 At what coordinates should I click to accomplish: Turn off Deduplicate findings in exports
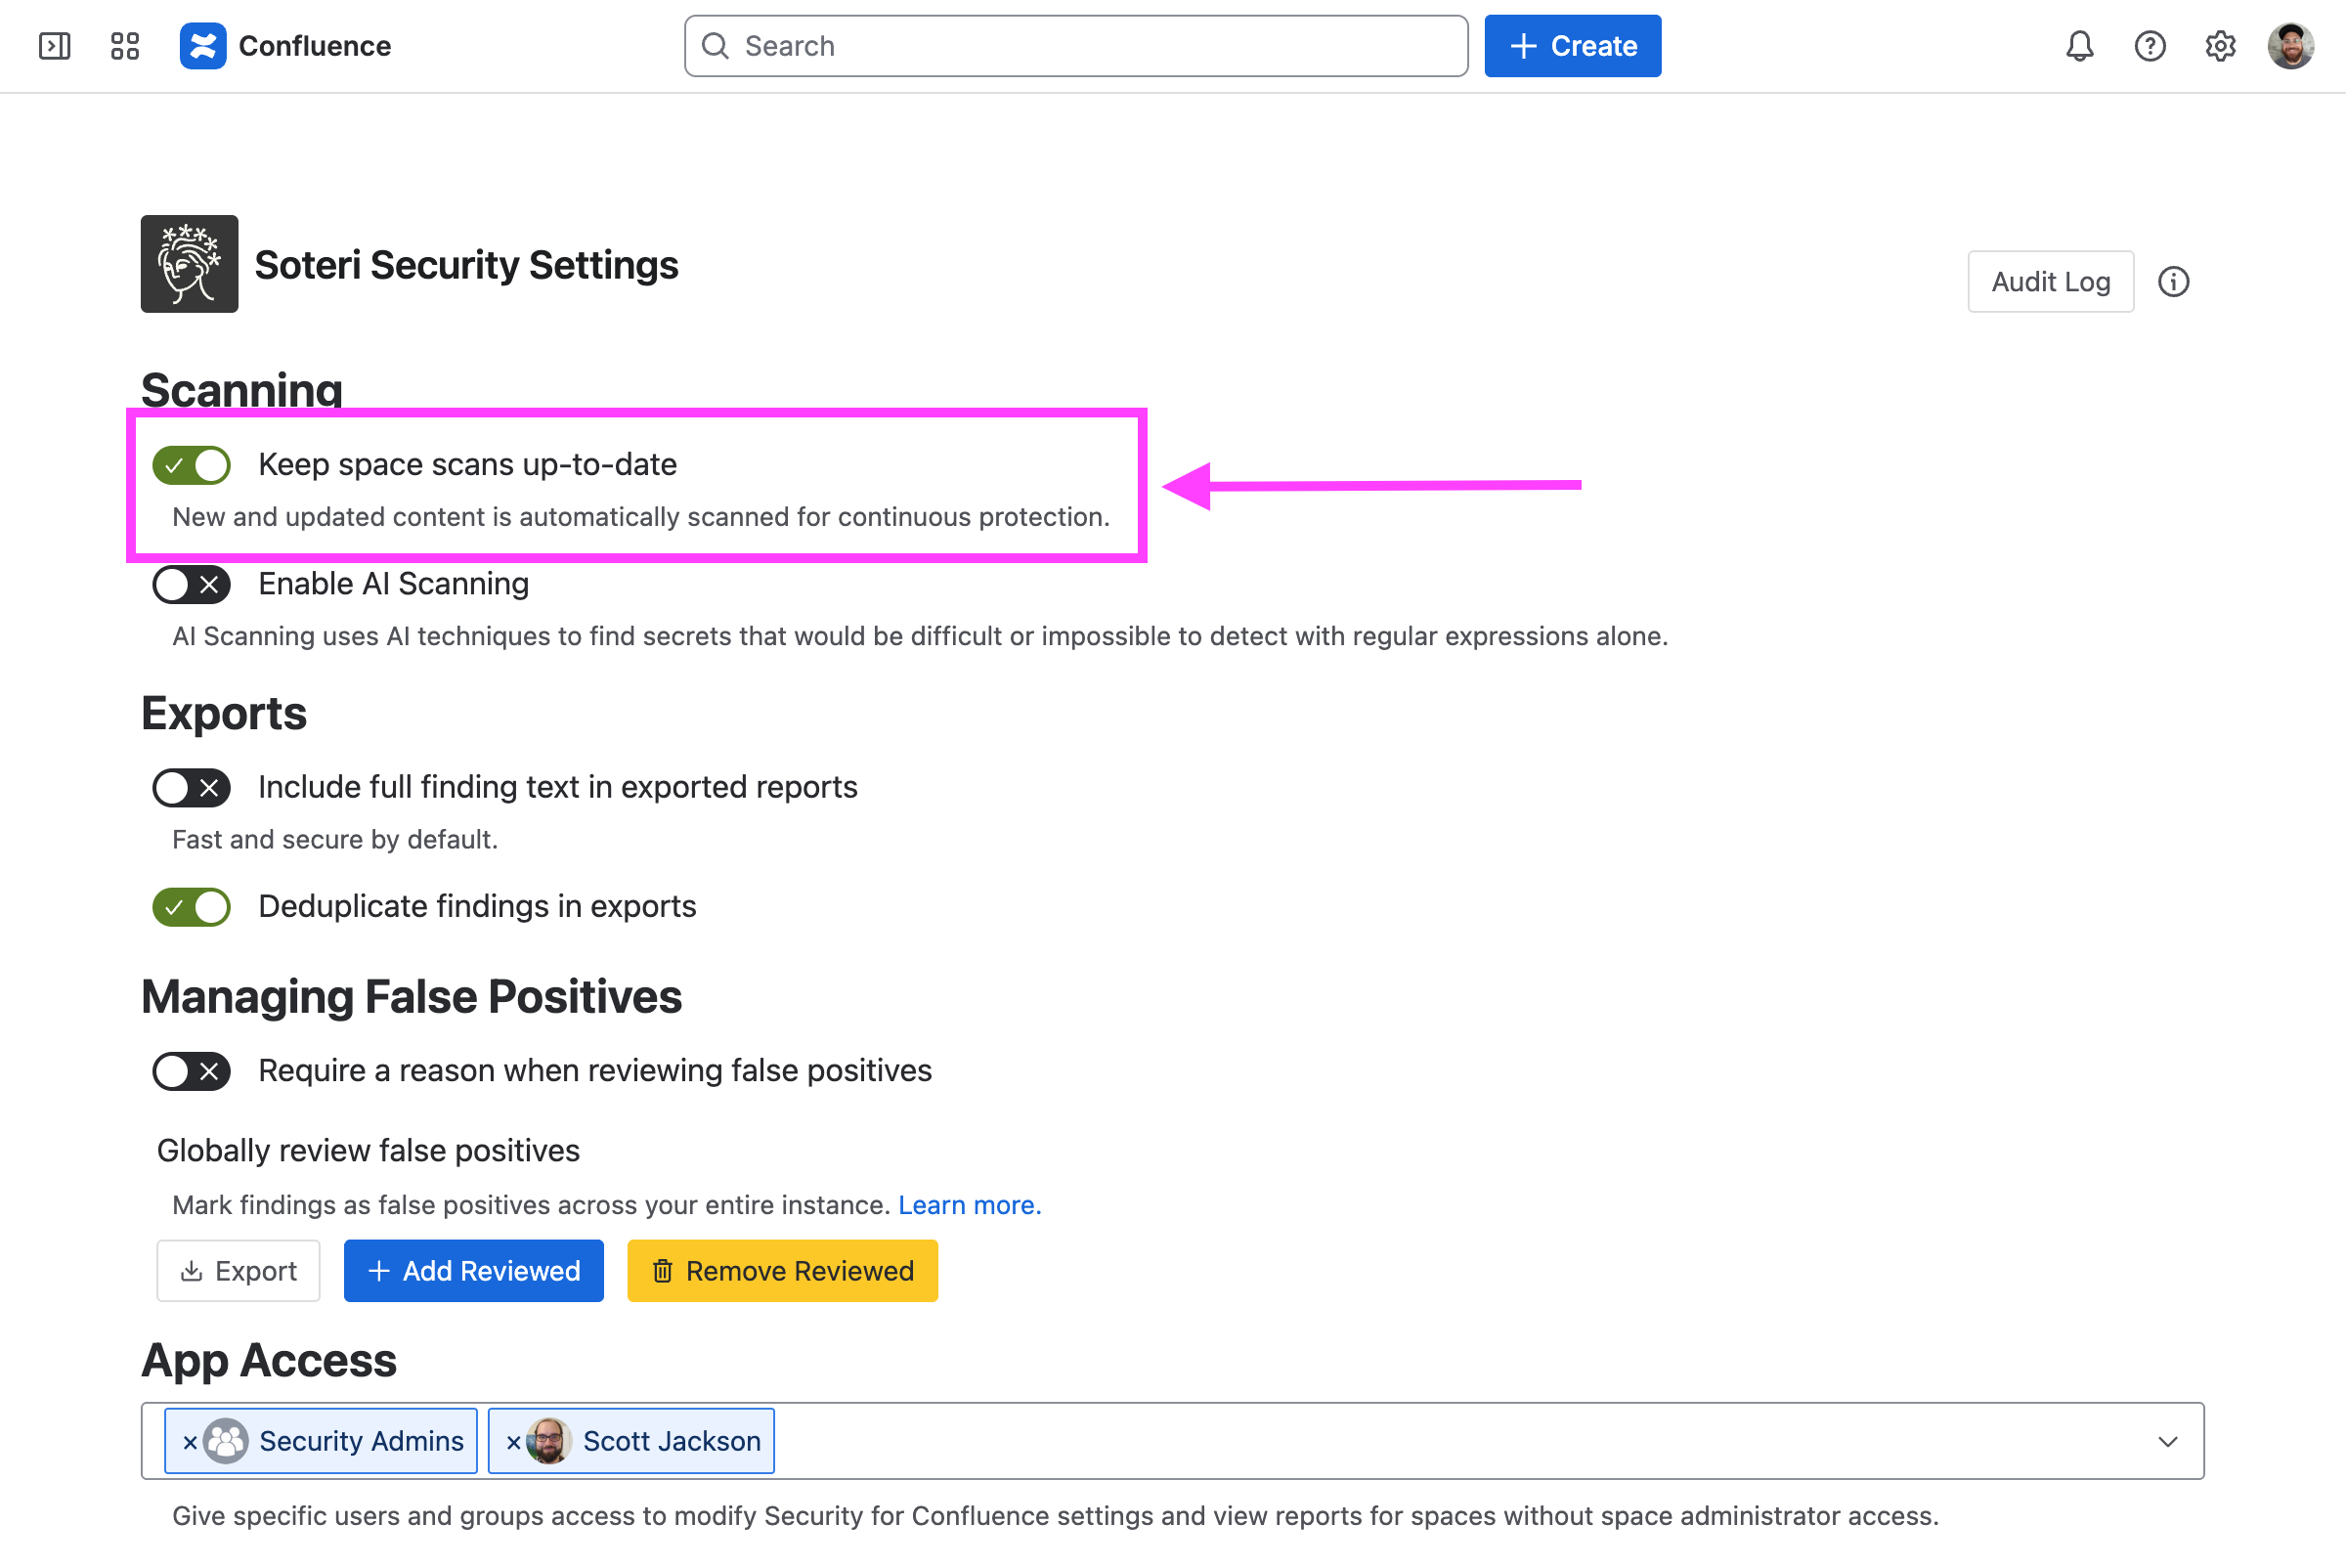click(x=191, y=907)
